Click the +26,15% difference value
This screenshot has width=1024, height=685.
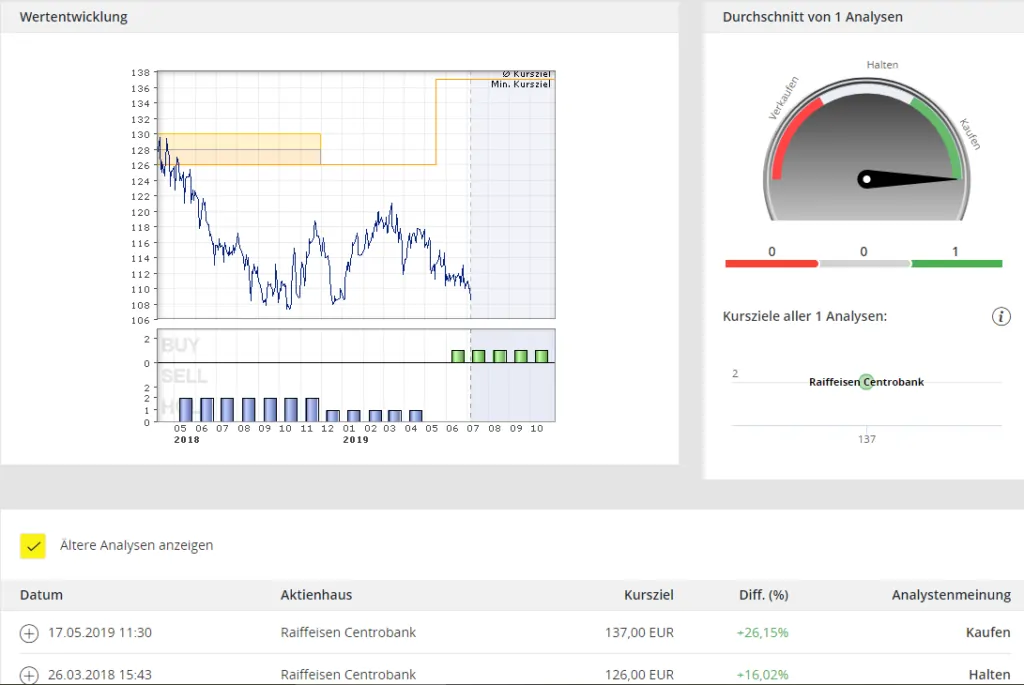pos(762,632)
